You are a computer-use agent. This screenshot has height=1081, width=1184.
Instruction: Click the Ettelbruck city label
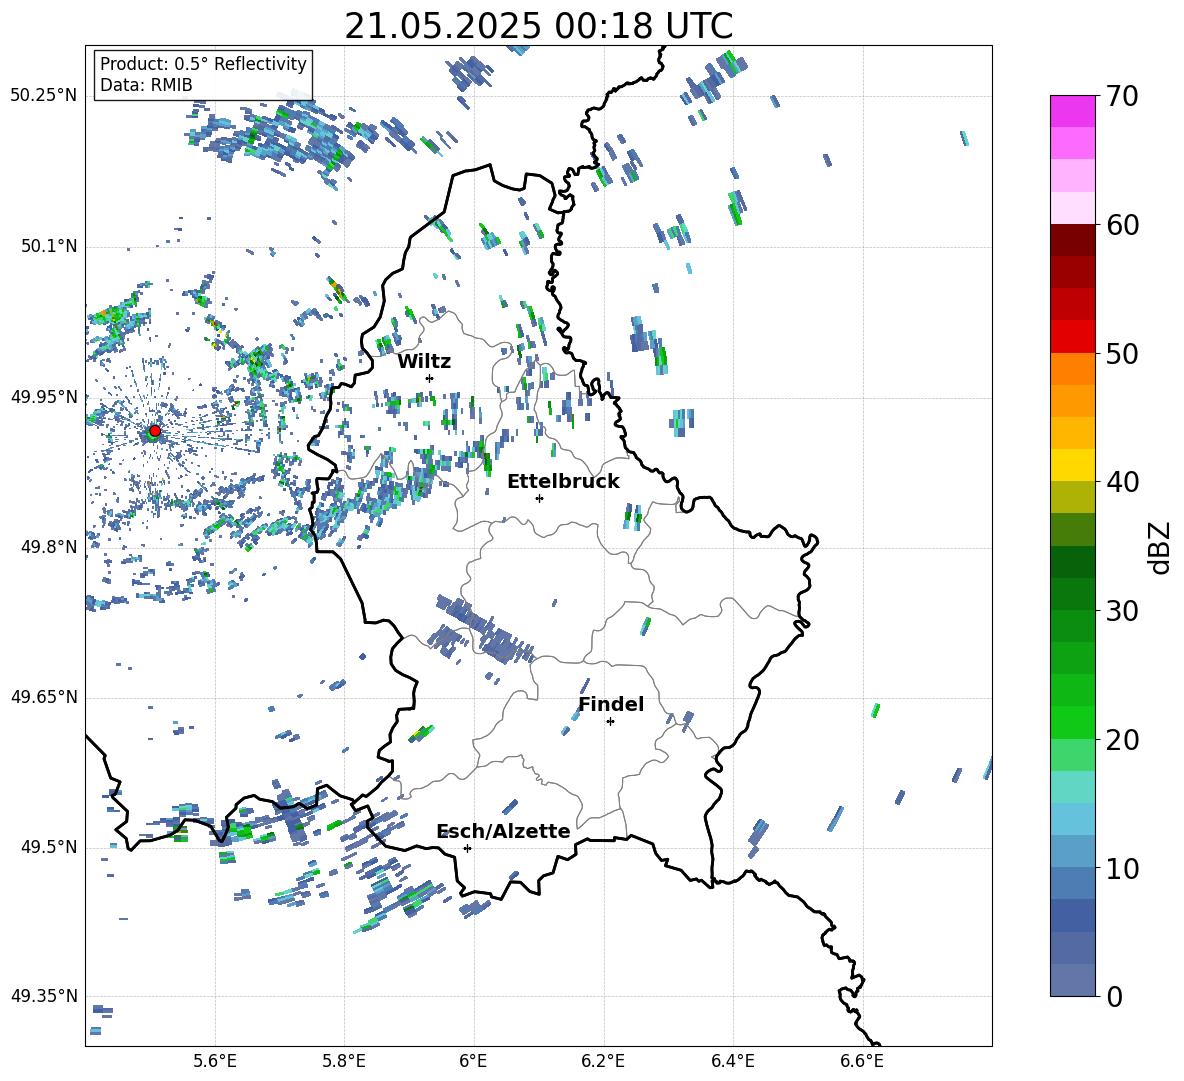click(563, 482)
